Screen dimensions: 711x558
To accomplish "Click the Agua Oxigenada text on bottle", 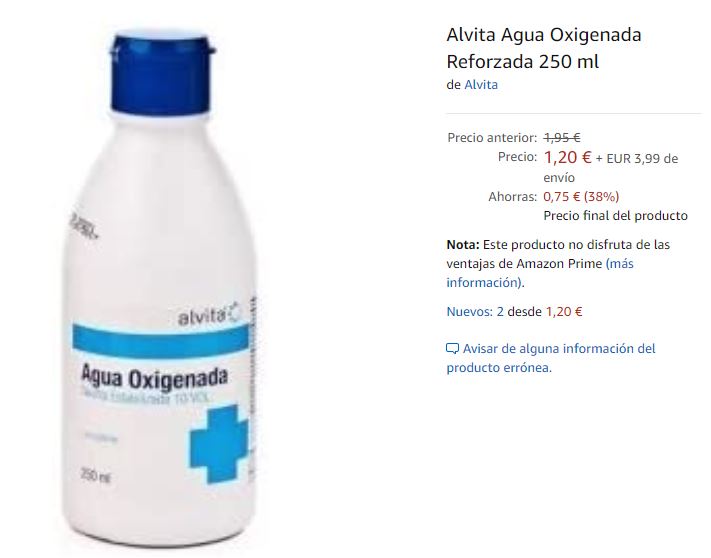I will click(x=154, y=378).
